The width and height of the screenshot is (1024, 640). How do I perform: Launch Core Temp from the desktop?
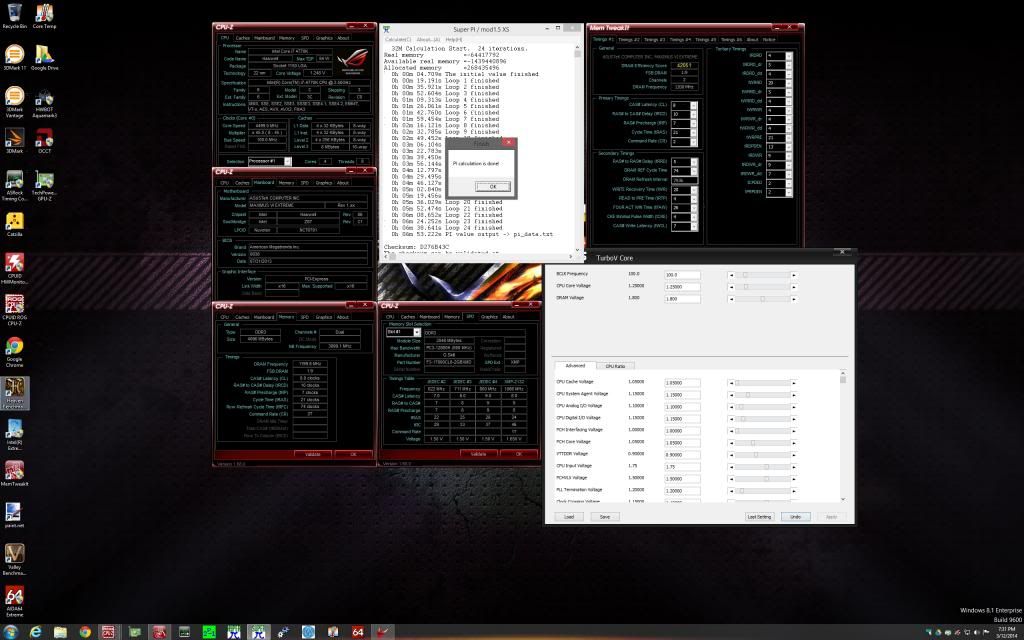pos(44,16)
